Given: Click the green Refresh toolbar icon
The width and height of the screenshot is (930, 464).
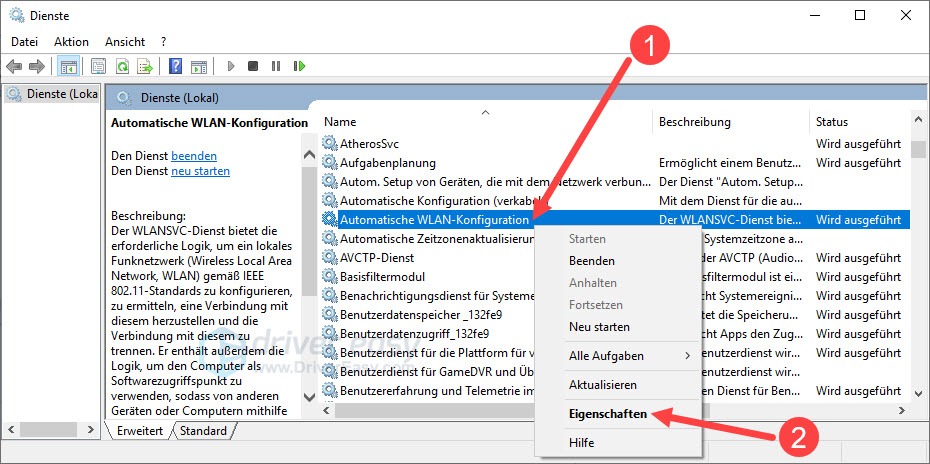Looking at the screenshot, I should [x=122, y=66].
